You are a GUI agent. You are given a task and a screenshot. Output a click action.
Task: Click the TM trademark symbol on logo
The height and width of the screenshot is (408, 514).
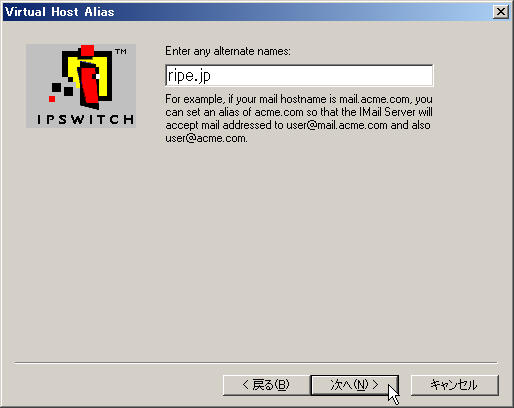pyautogui.click(x=121, y=51)
